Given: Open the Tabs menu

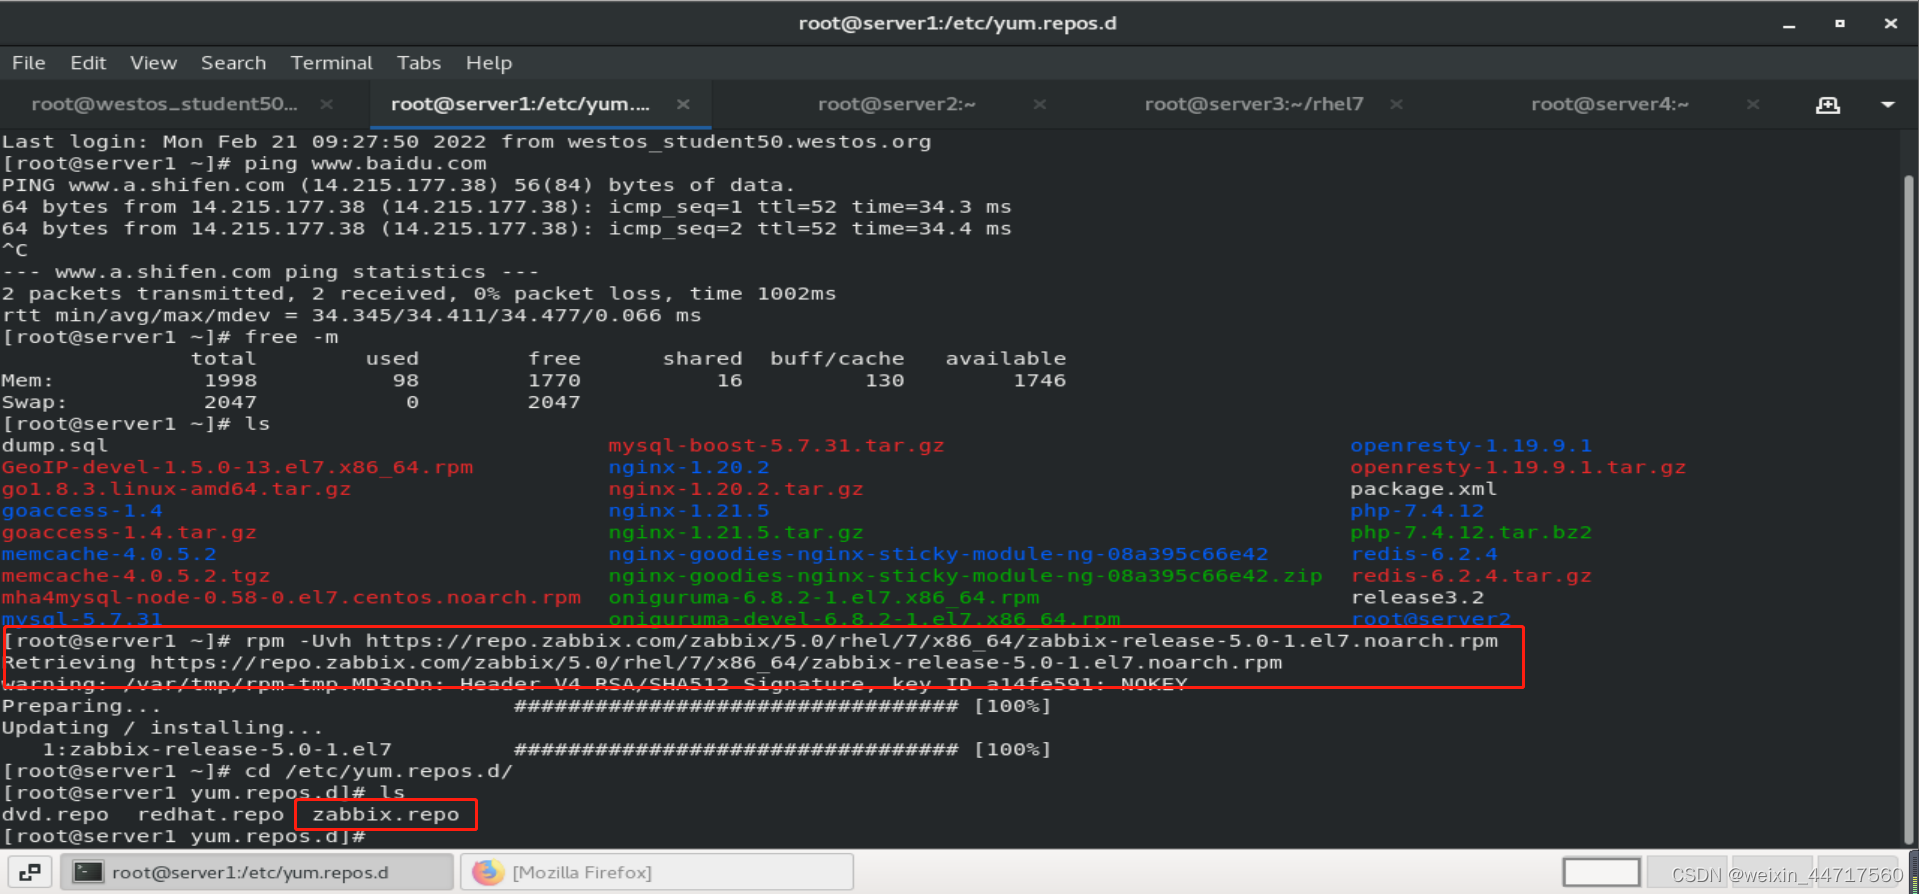Looking at the screenshot, I should click(418, 63).
